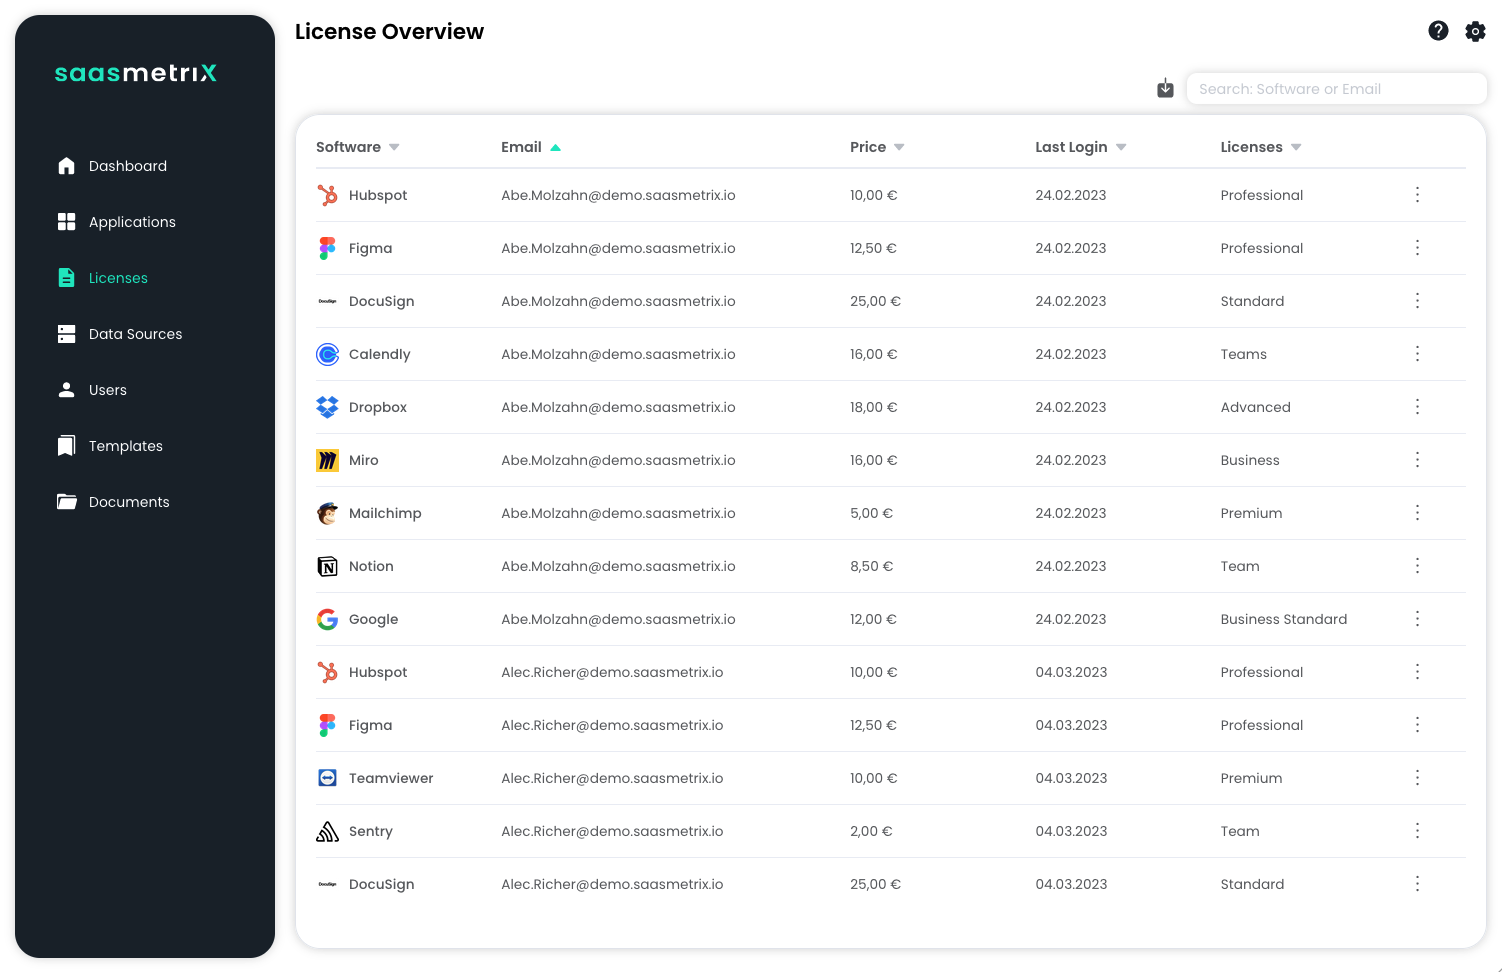Image resolution: width=1502 pixels, height=972 pixels.
Task: Click the Mailchimp monkey icon
Action: [x=327, y=513]
